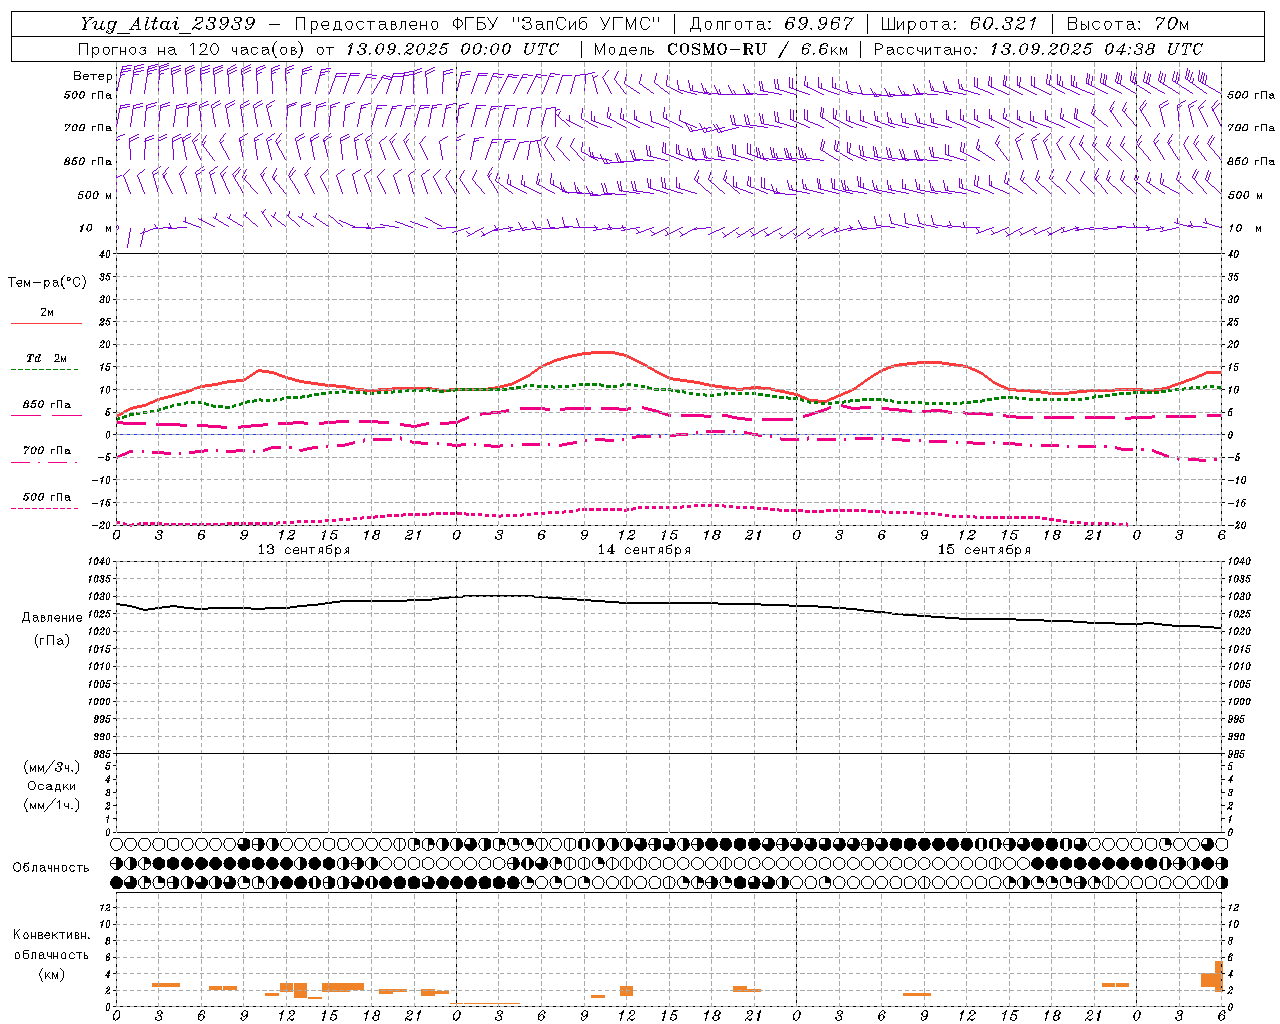Click the (мм/3ч.) precipitation unit label

point(52,767)
